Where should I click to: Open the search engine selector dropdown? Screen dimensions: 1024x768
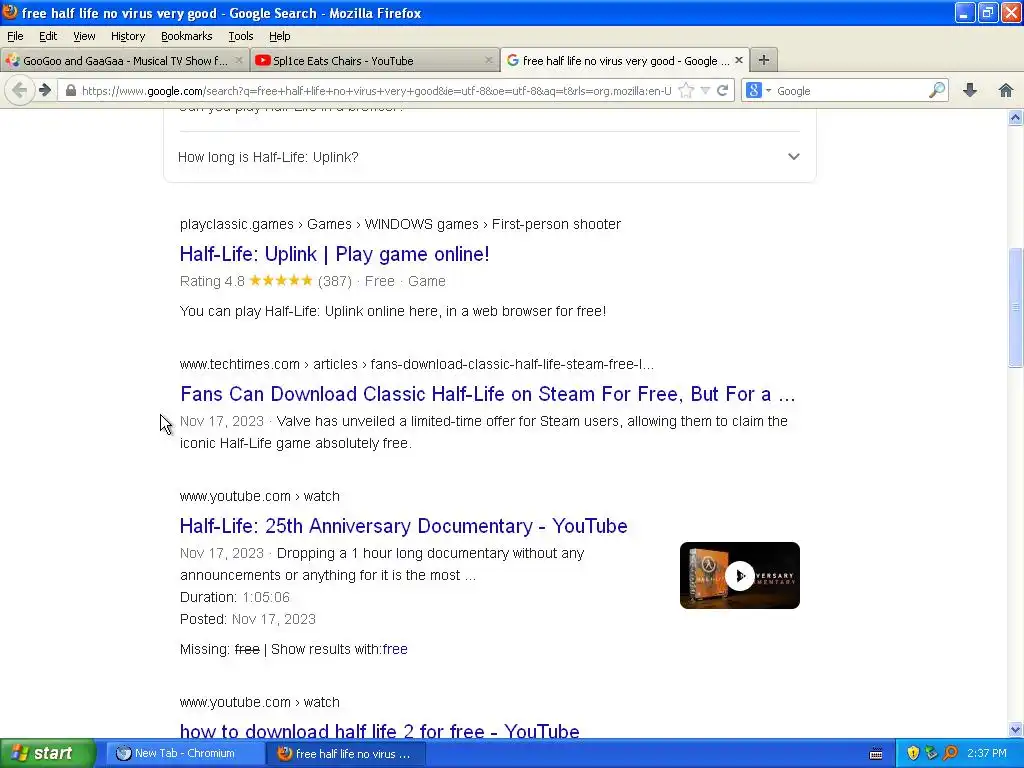click(759, 91)
